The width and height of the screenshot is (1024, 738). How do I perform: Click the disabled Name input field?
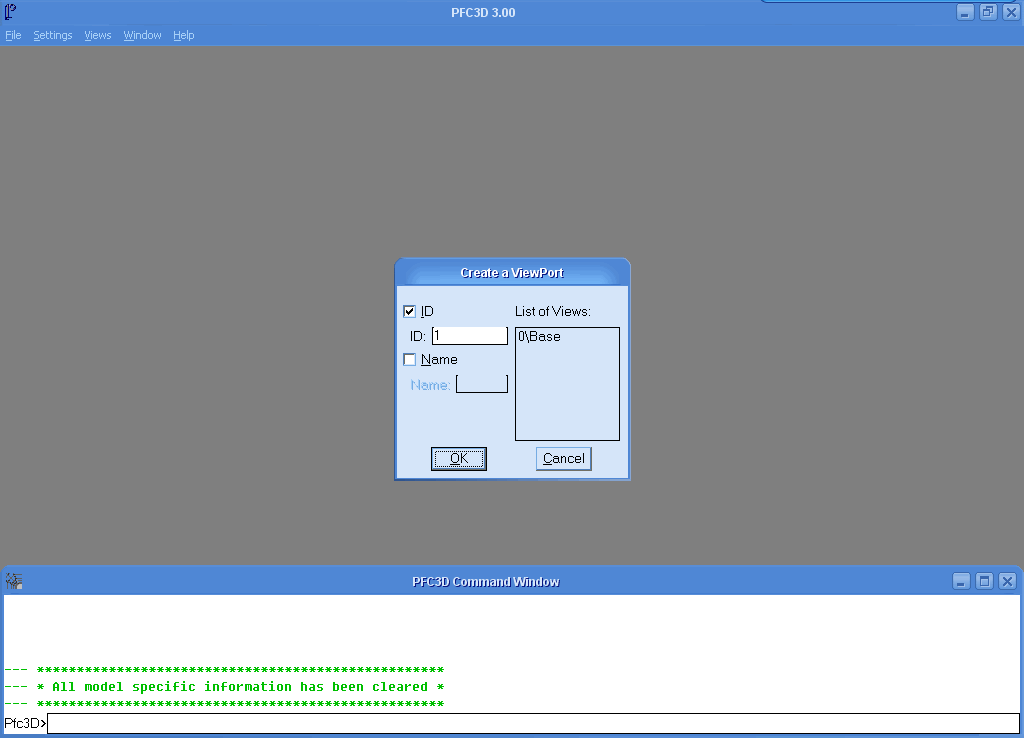tap(481, 384)
